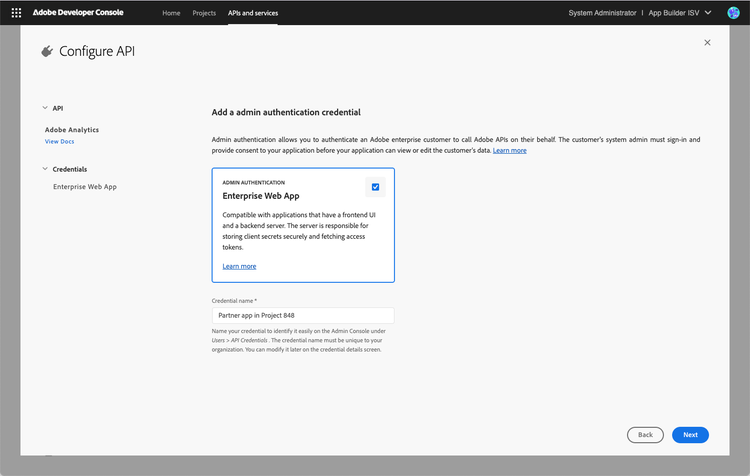The image size is (750, 476).
Task: Switch to the Projects tab
Action: point(204,12)
